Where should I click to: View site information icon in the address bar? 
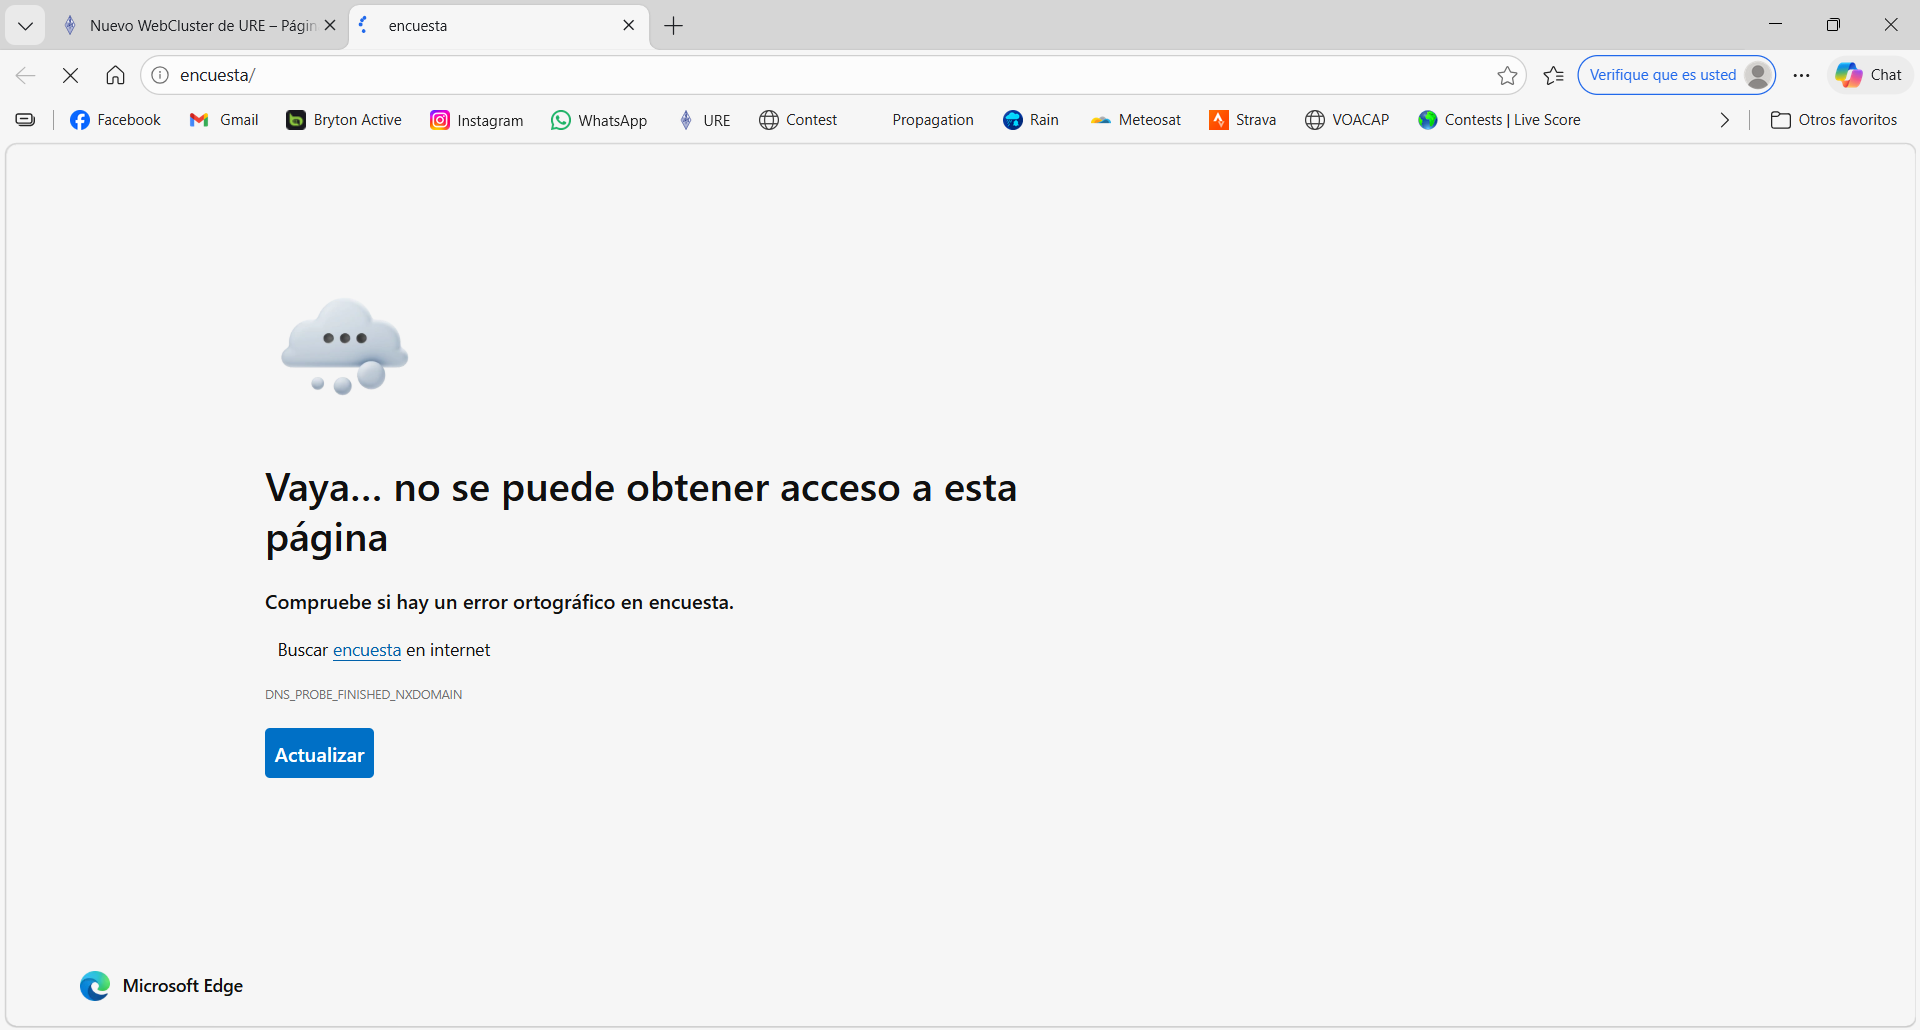[x=160, y=75]
